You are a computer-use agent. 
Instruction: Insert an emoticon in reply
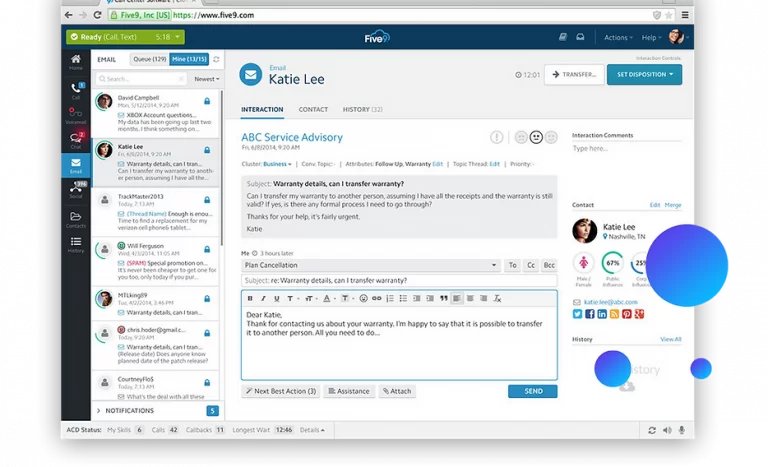tap(363, 298)
